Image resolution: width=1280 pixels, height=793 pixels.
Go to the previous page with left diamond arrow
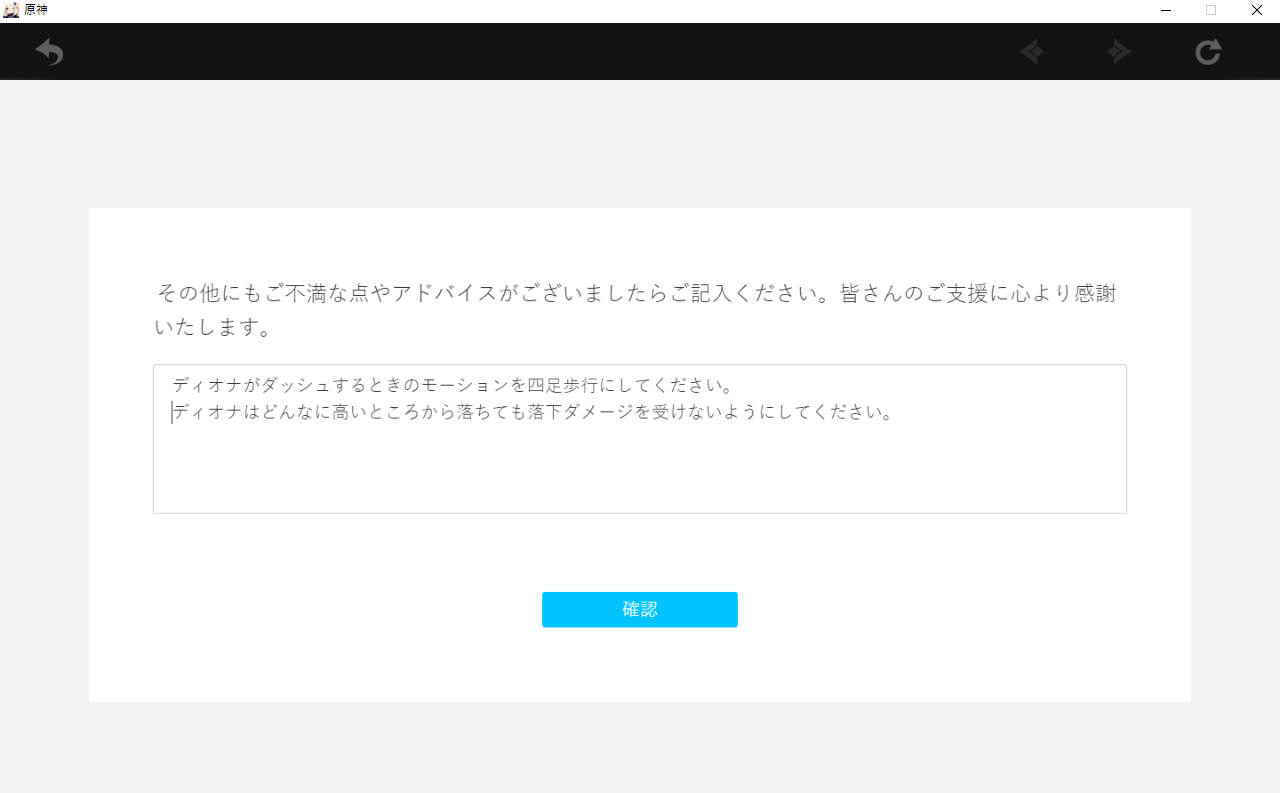[x=1031, y=52]
